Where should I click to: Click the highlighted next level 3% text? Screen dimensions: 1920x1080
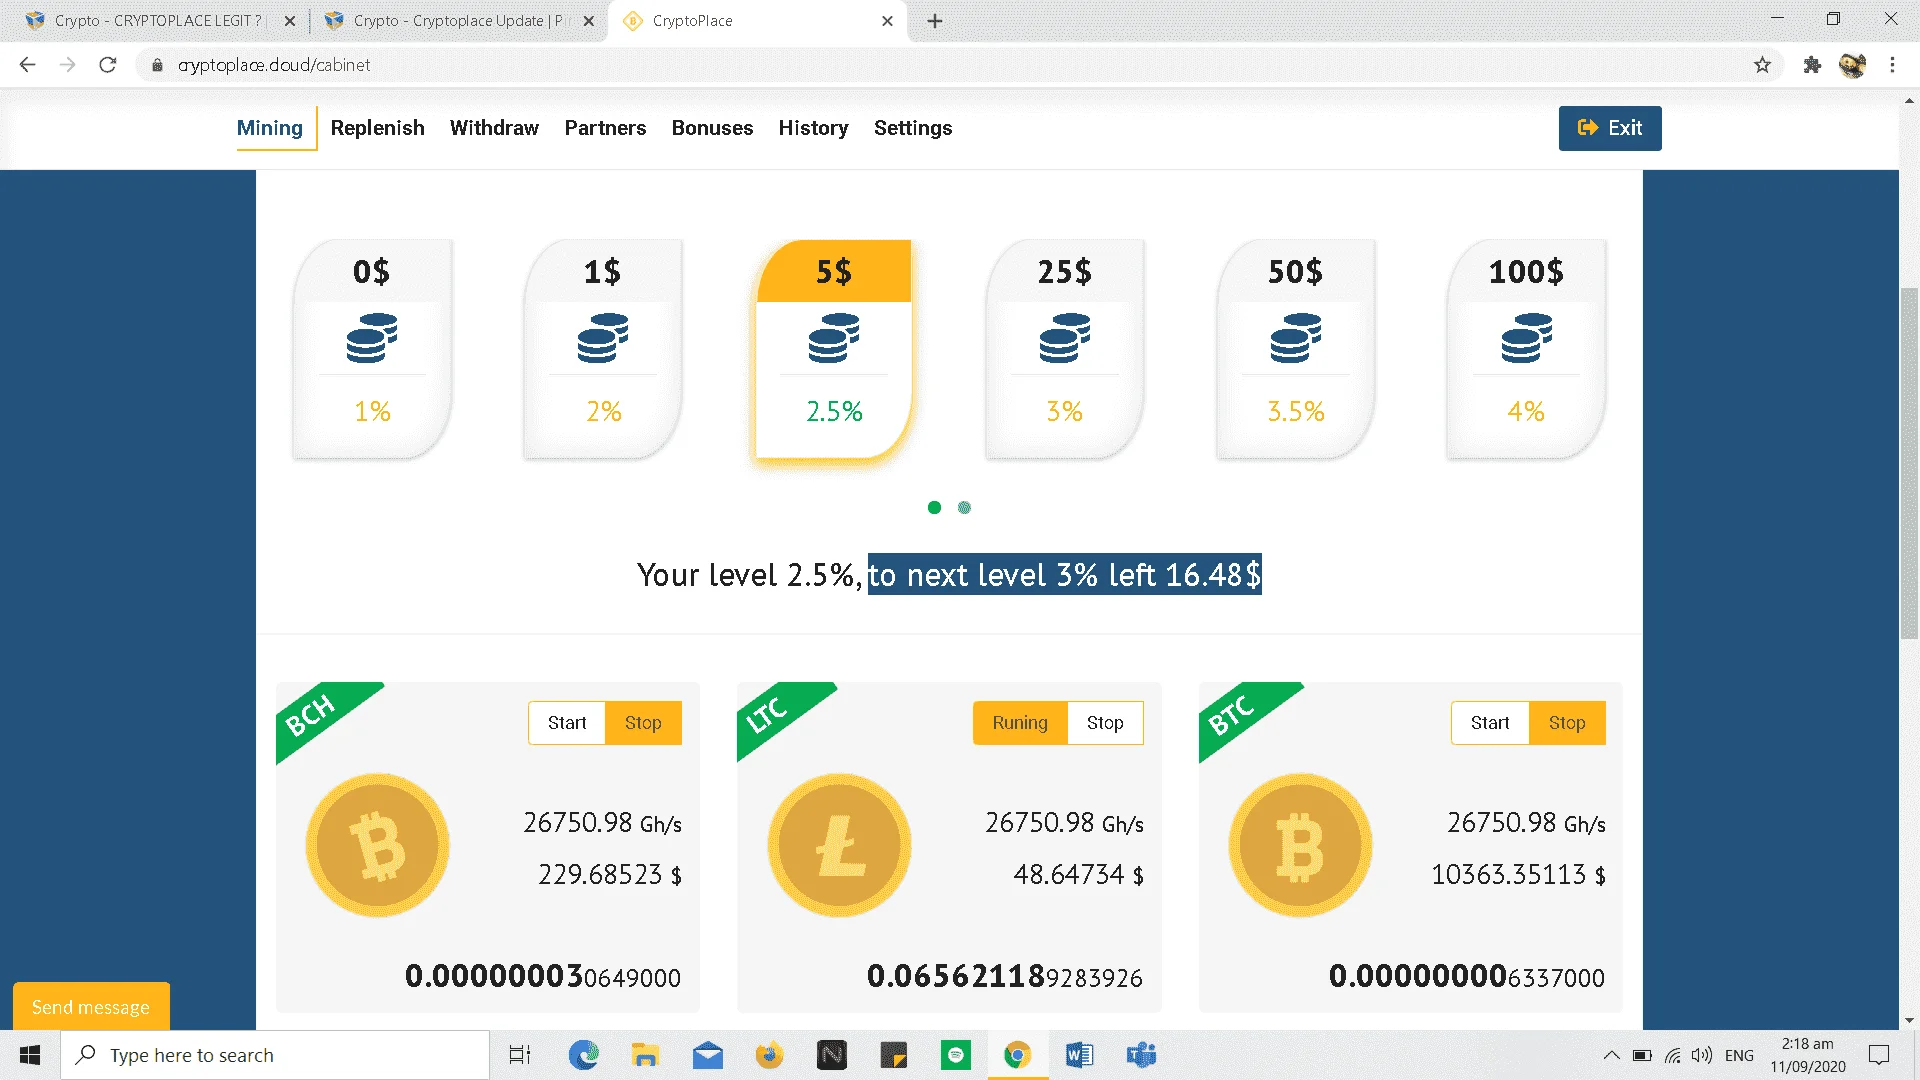(1064, 574)
